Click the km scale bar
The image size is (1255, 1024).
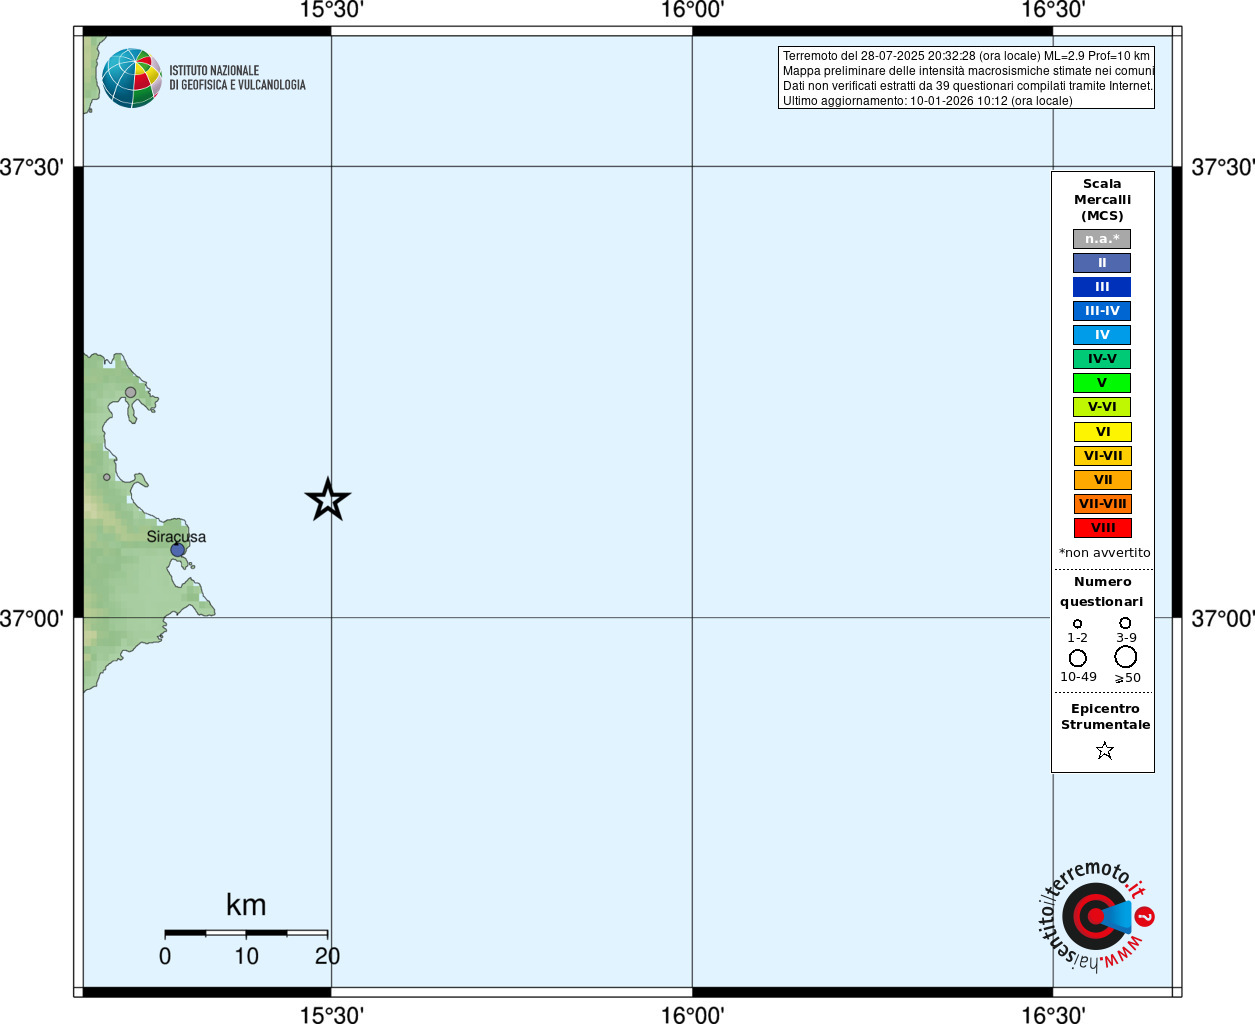[x=246, y=933]
